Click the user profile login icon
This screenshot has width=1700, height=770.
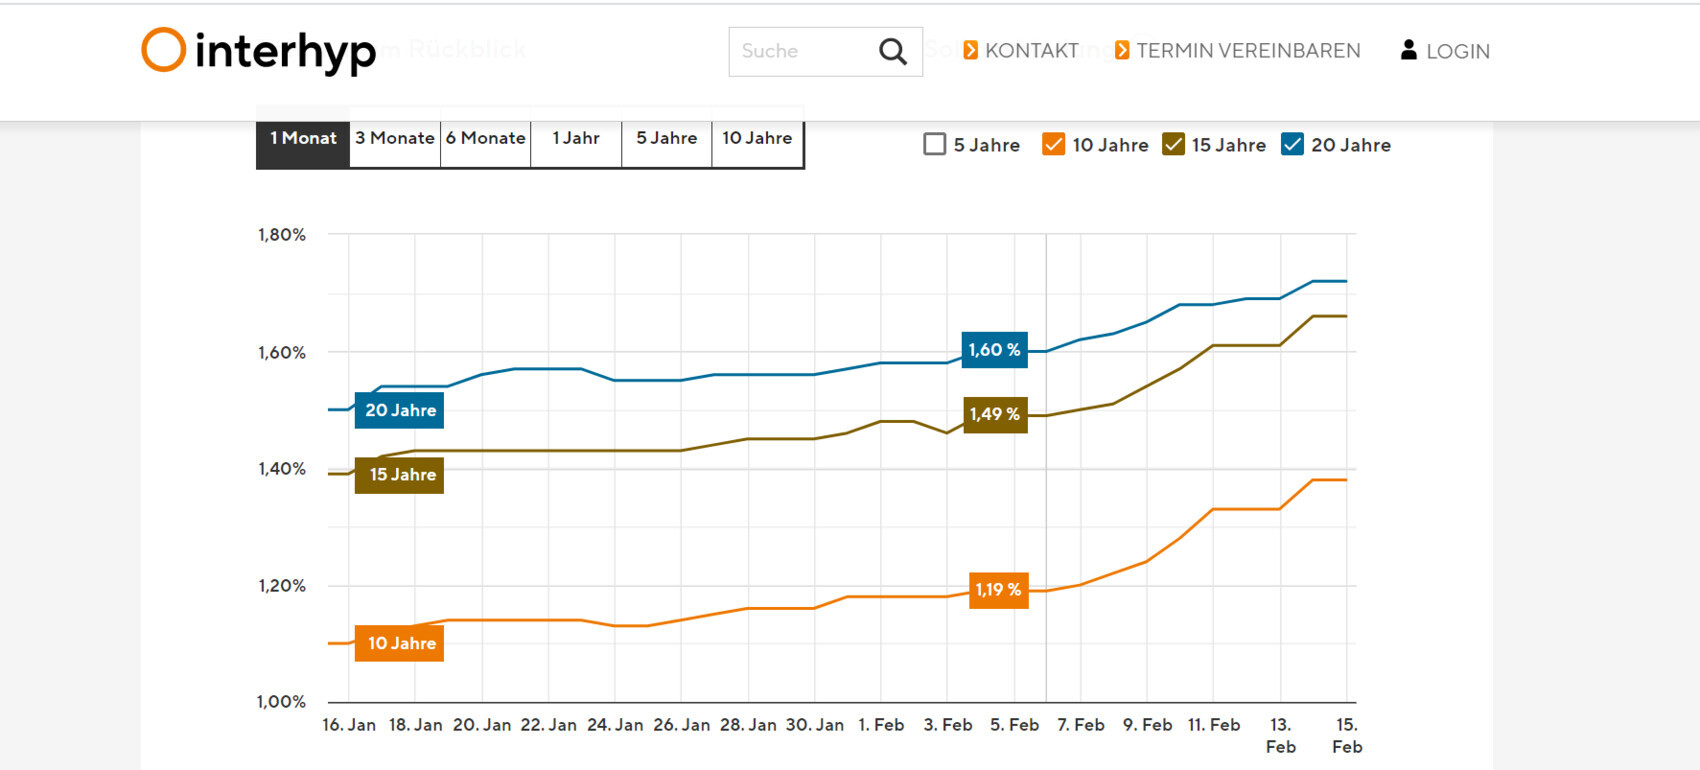1408,50
